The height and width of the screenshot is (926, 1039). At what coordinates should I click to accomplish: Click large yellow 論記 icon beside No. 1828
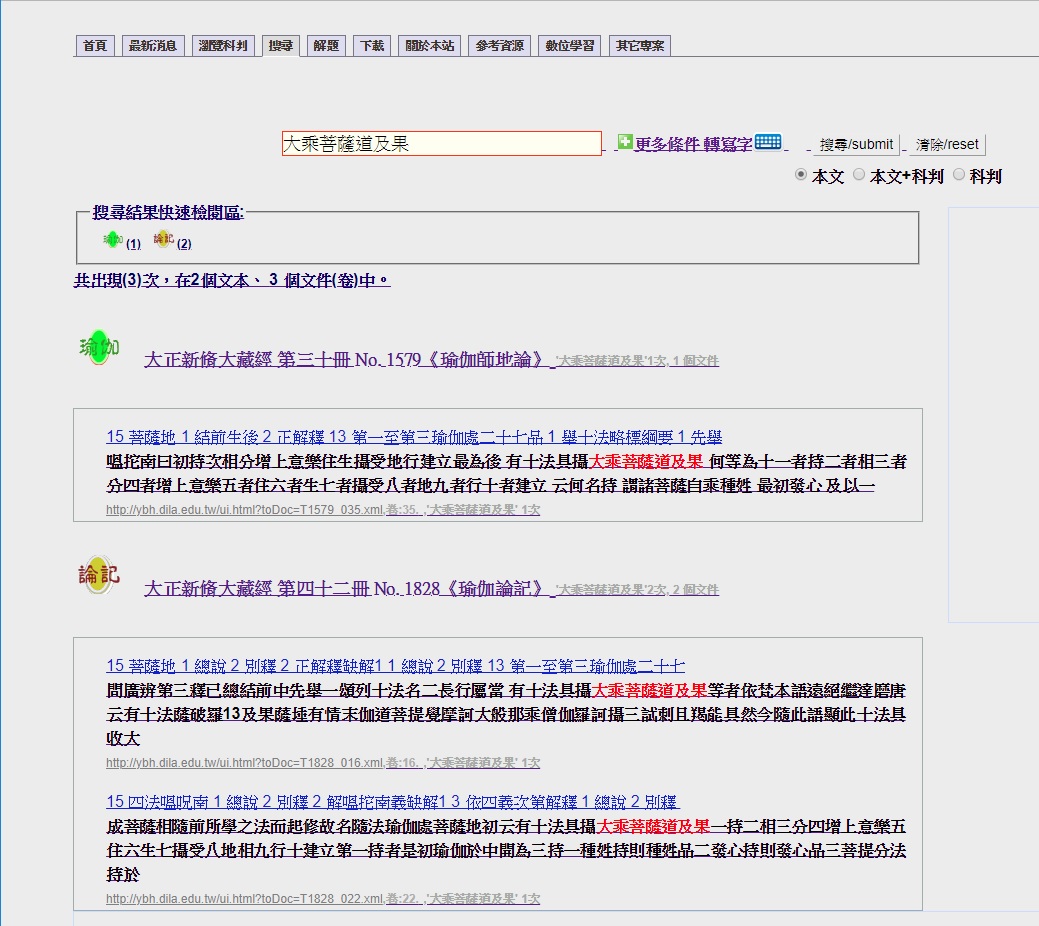(x=99, y=575)
